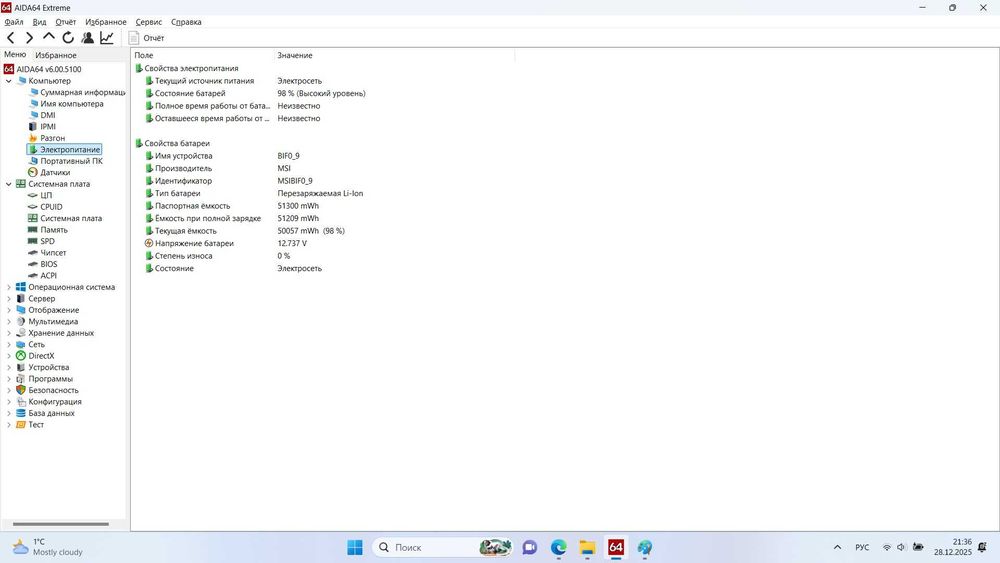Open the ACPI tree item
Image resolution: width=1000 pixels, height=563 pixels.
[x=48, y=276]
